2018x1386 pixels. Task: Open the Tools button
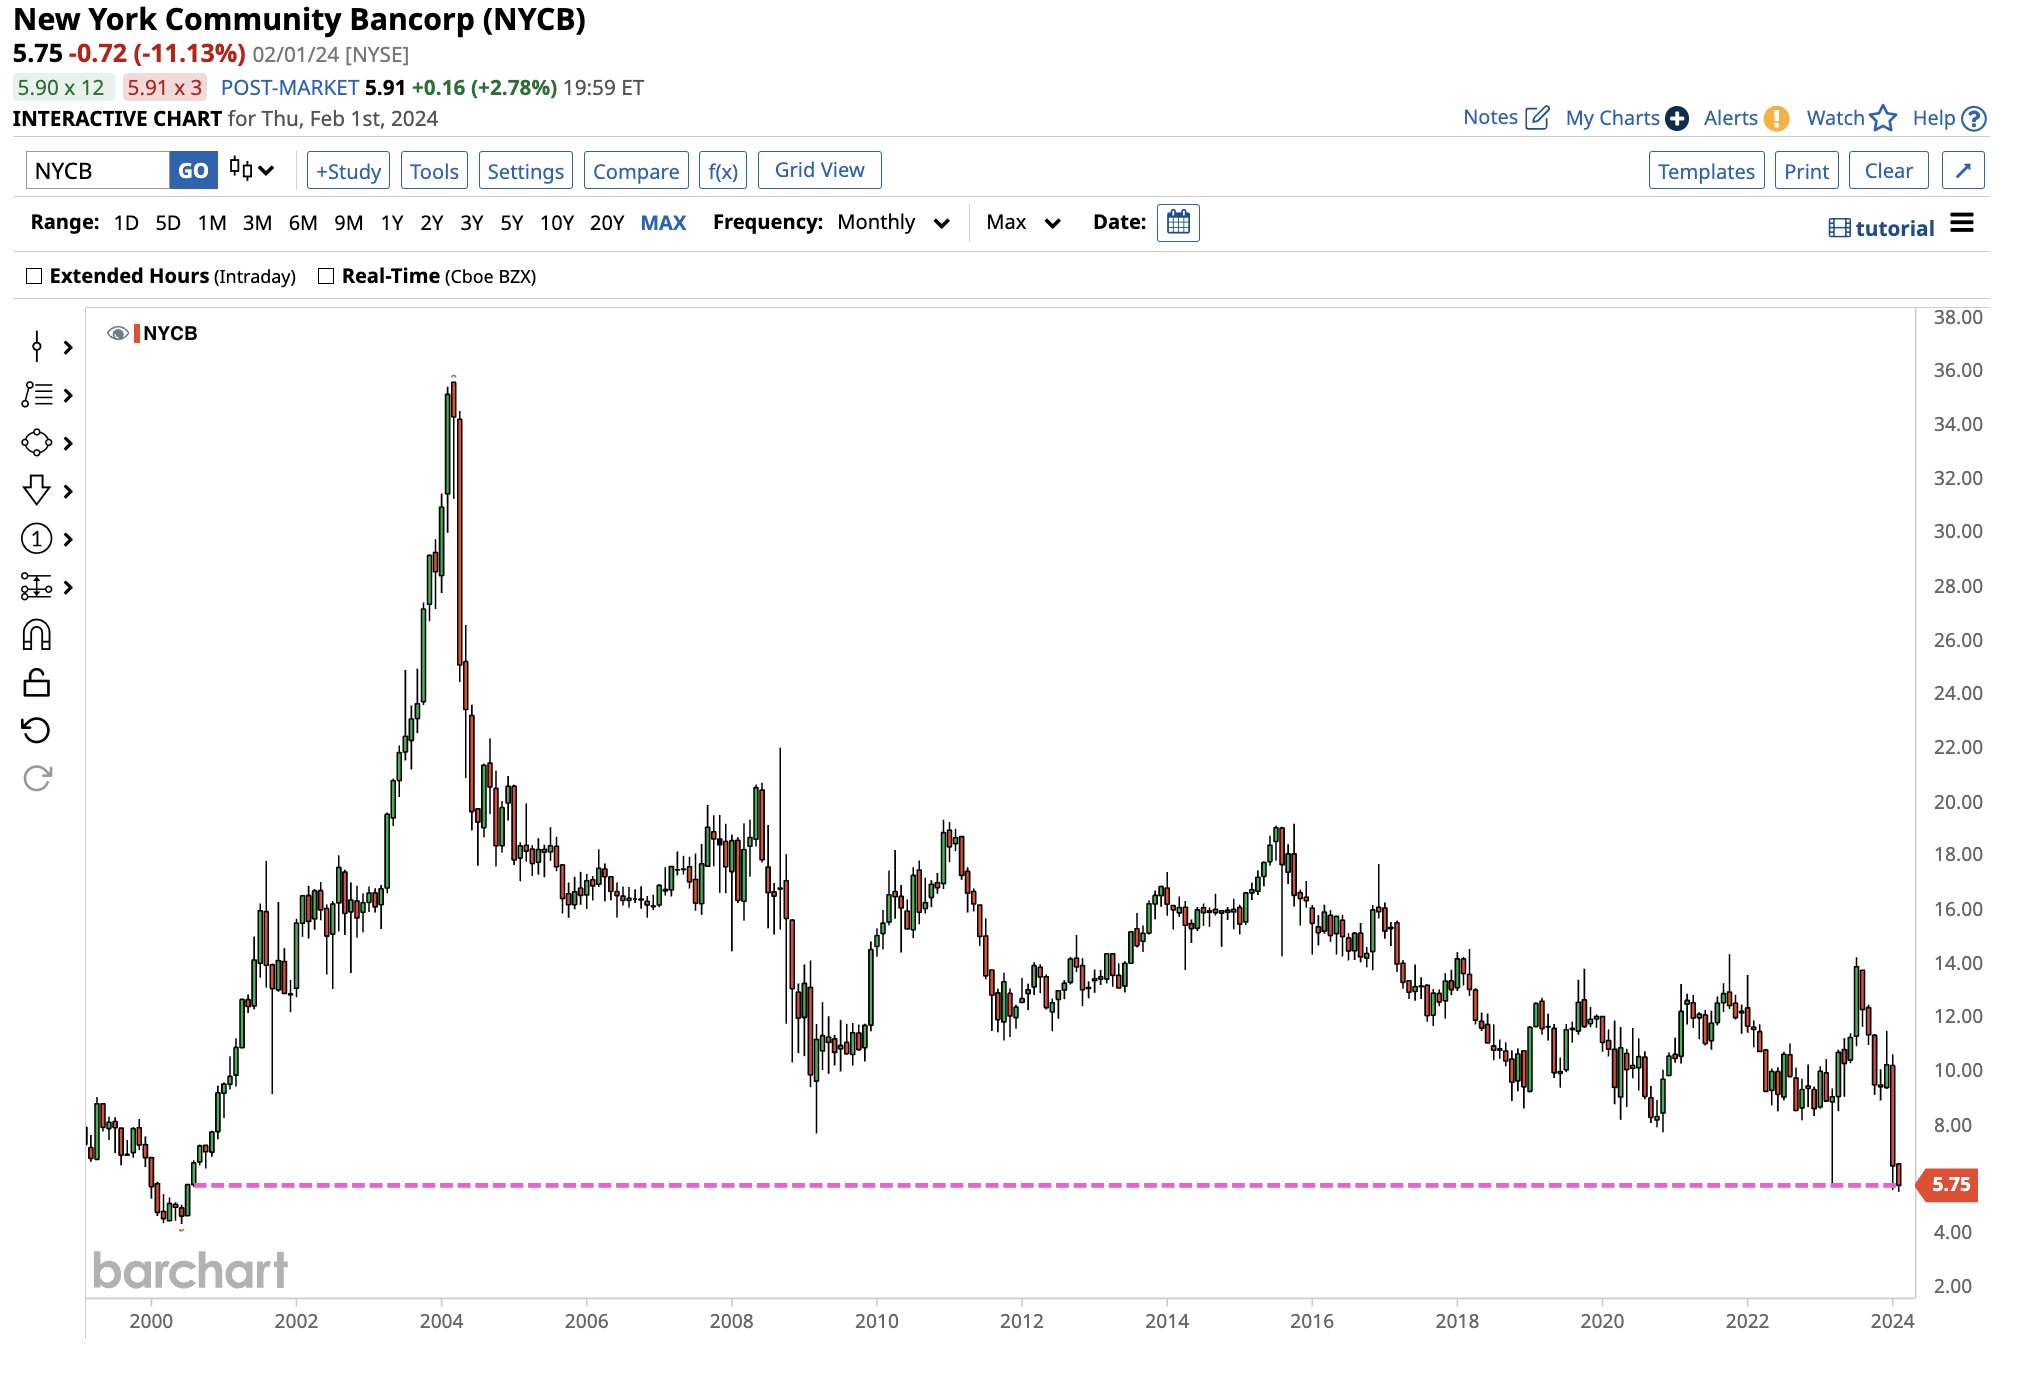pyautogui.click(x=434, y=171)
